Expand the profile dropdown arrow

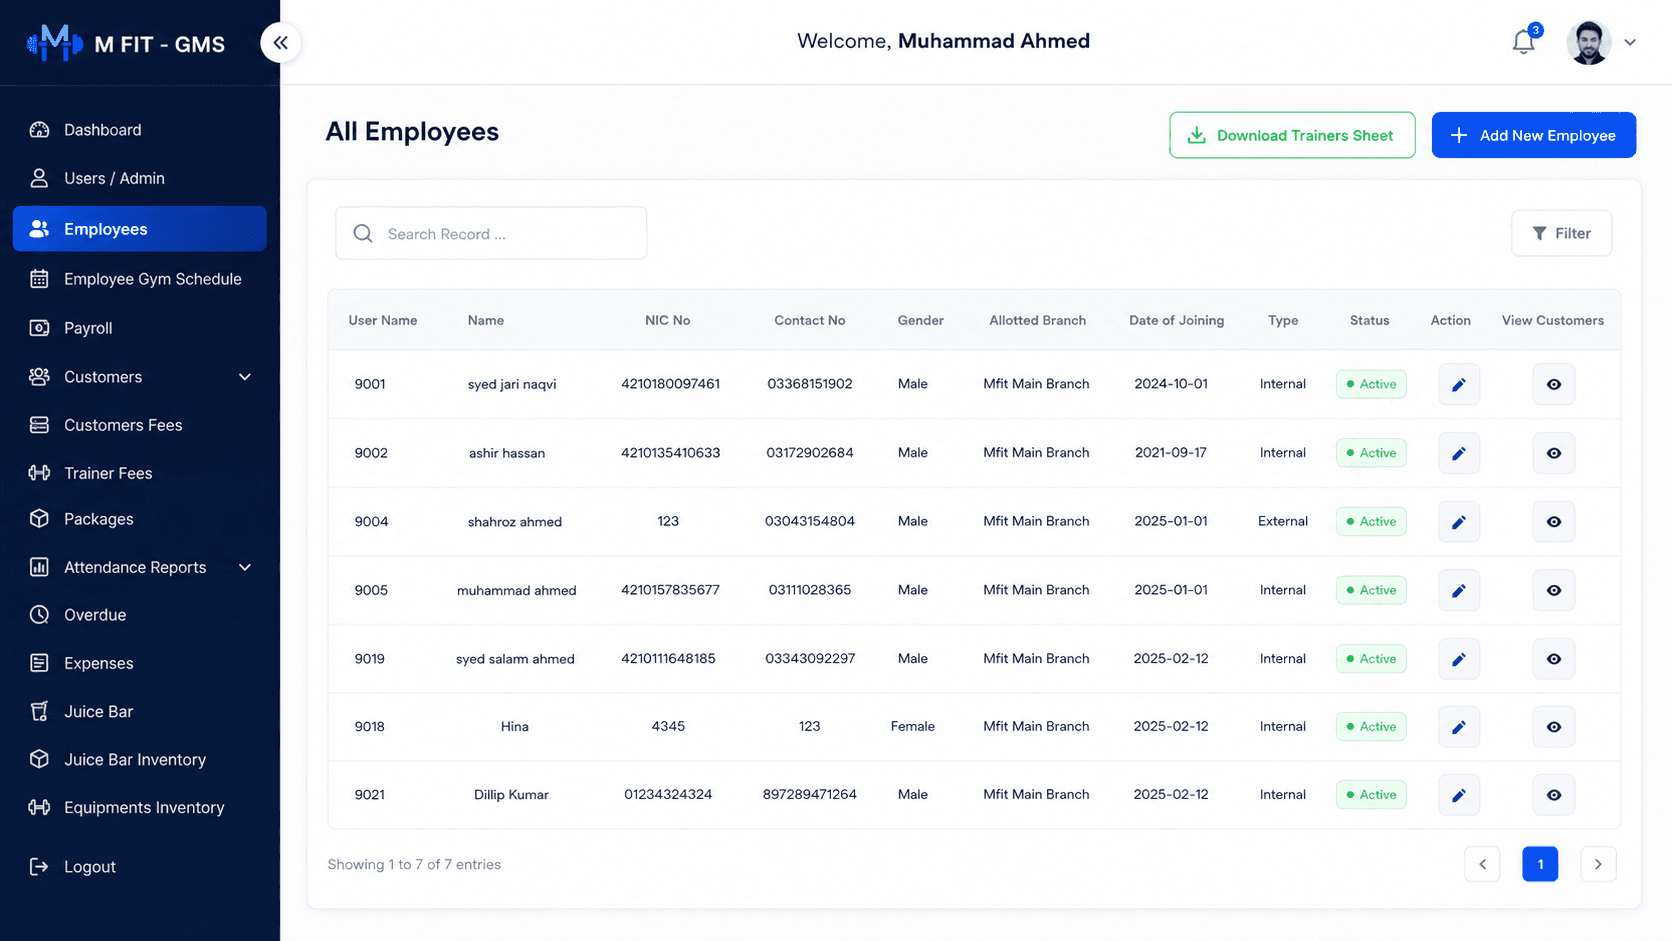[x=1630, y=42]
